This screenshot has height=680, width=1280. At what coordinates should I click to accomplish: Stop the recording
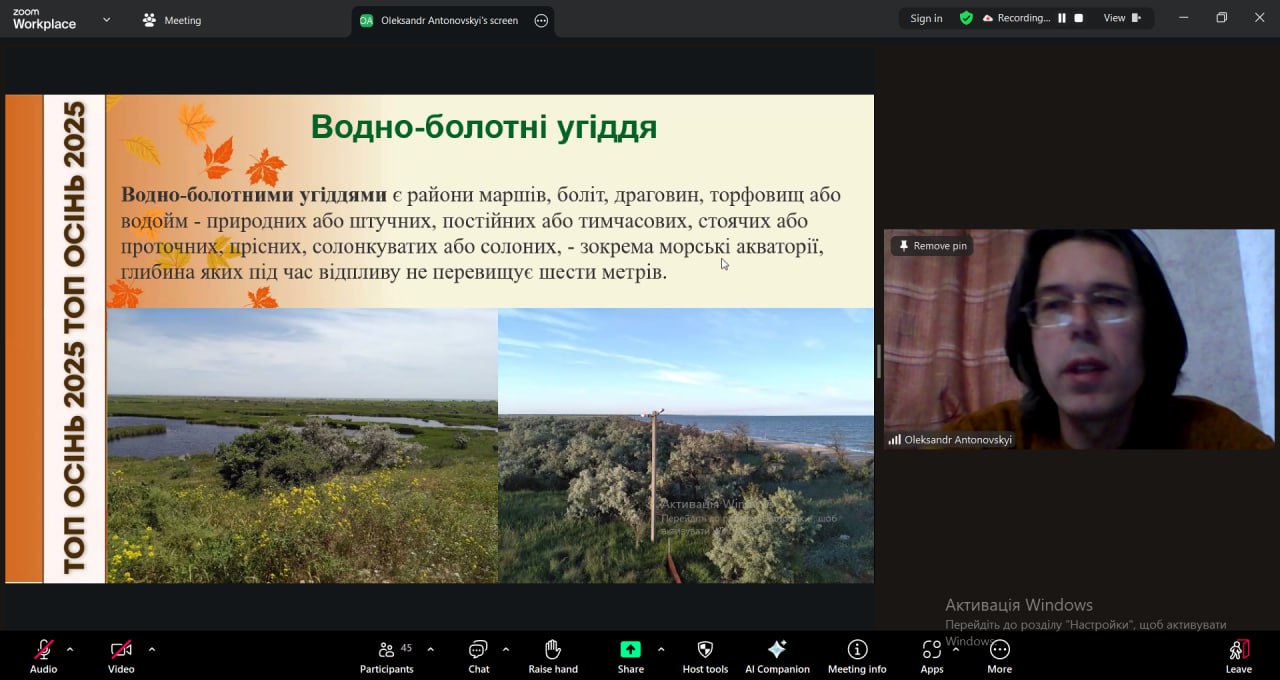(x=1078, y=18)
